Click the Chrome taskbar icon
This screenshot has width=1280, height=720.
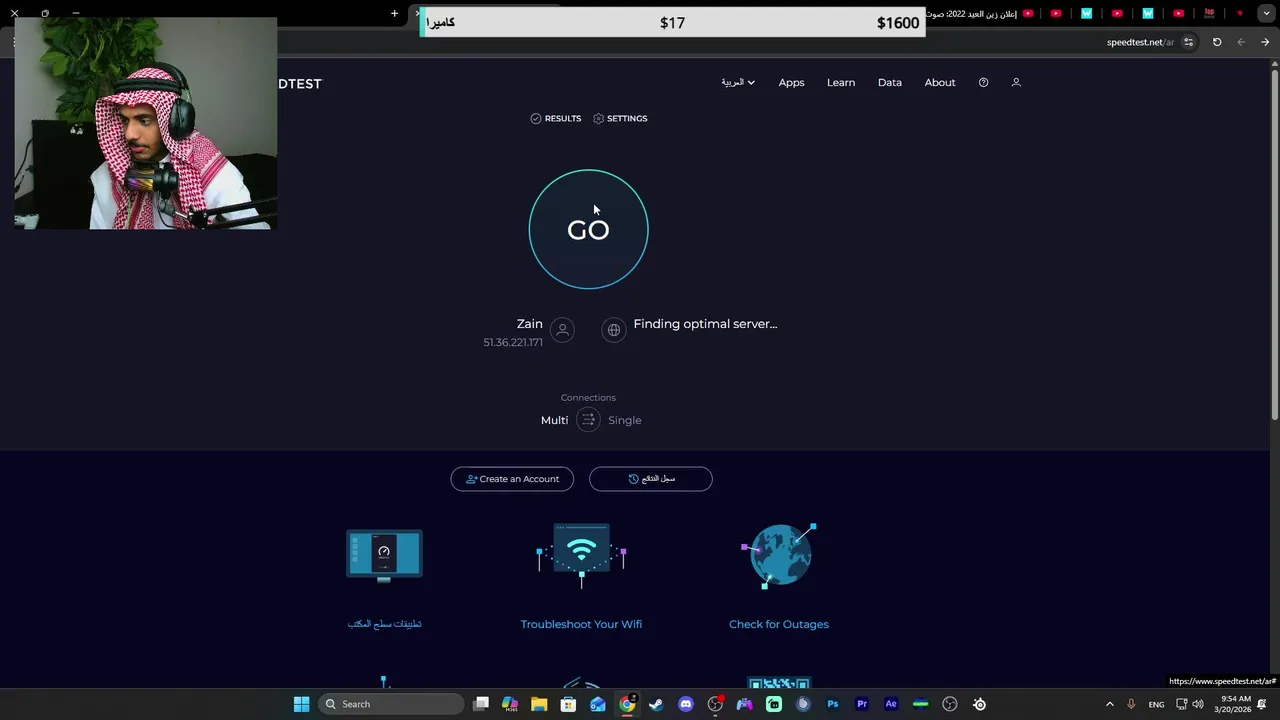coord(627,704)
